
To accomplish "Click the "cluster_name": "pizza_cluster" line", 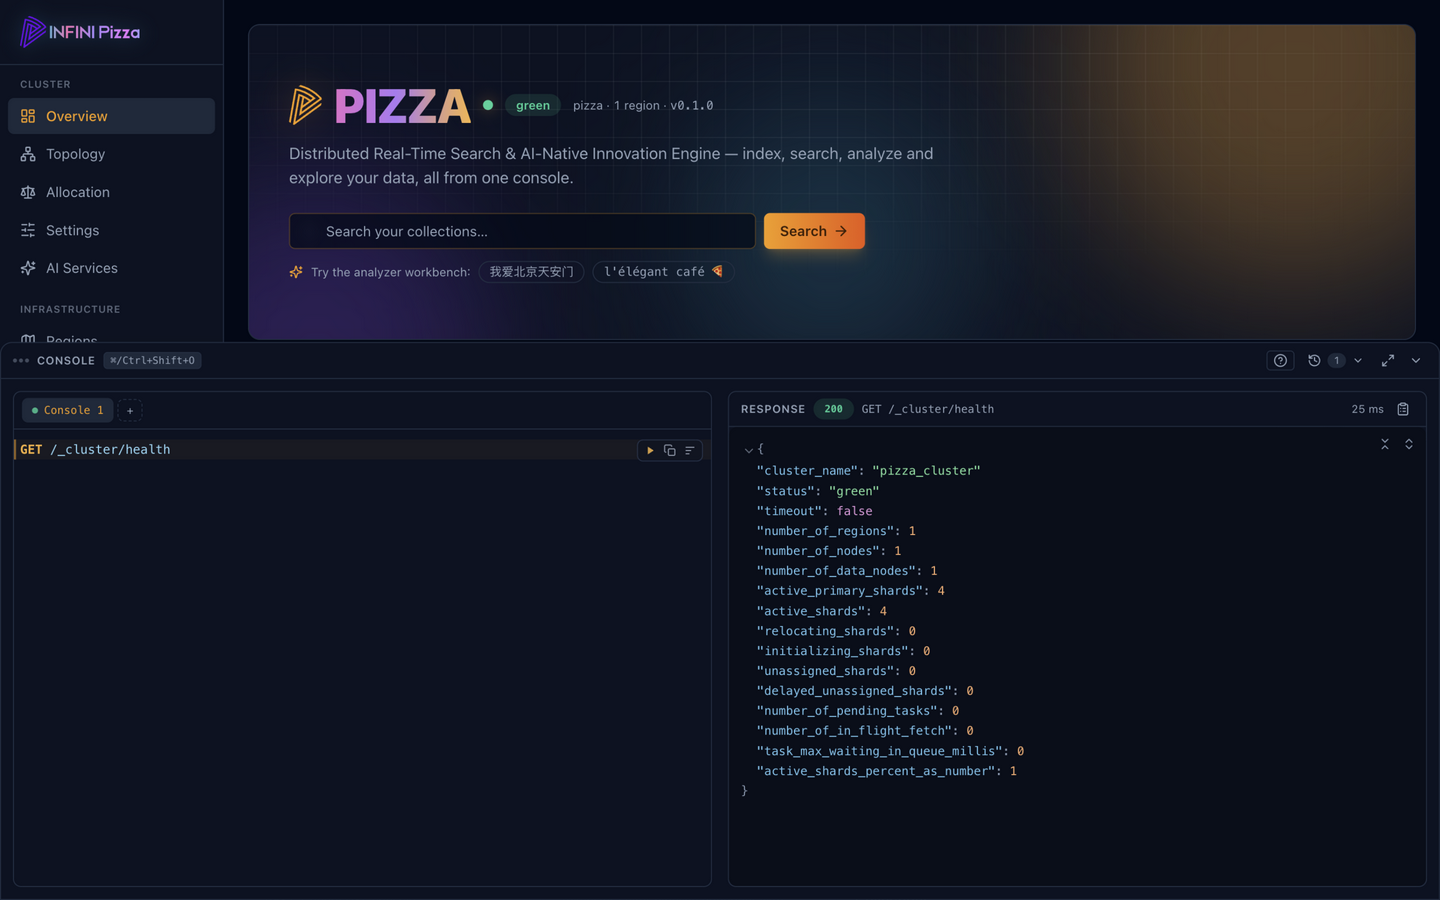I will click(868, 470).
